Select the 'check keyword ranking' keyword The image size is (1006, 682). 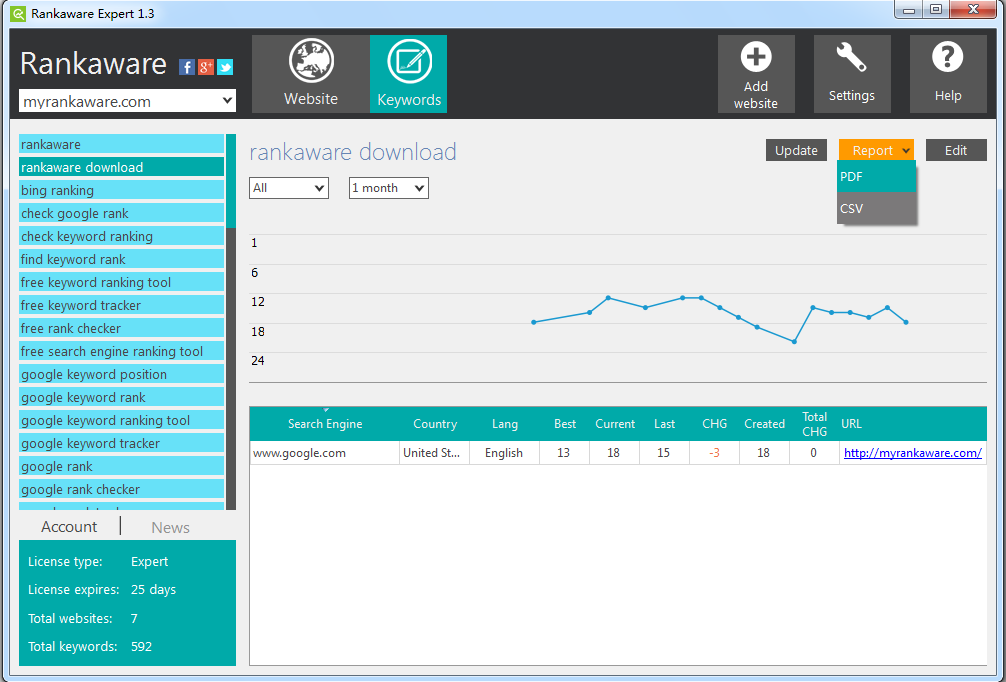pos(121,237)
